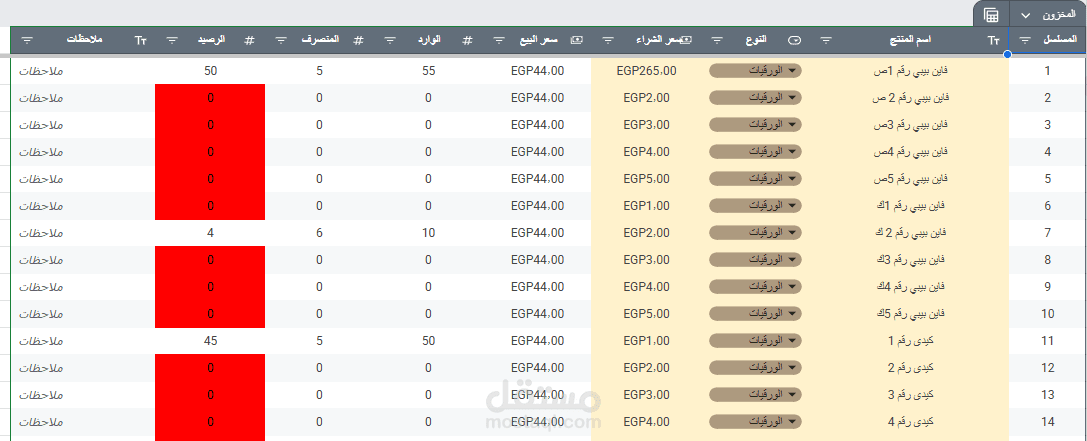
Task: Open the الورقيات dropdown chip in row 1
Action: [756, 71]
